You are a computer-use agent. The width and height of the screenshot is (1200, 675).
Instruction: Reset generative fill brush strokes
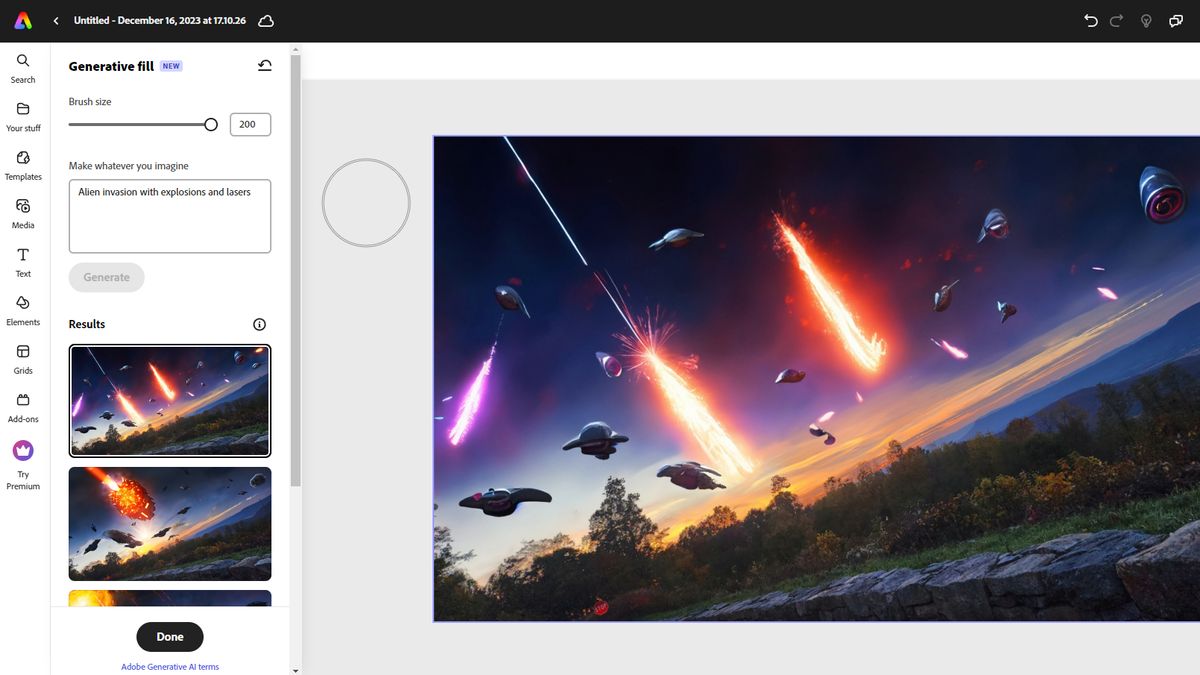tap(263, 65)
